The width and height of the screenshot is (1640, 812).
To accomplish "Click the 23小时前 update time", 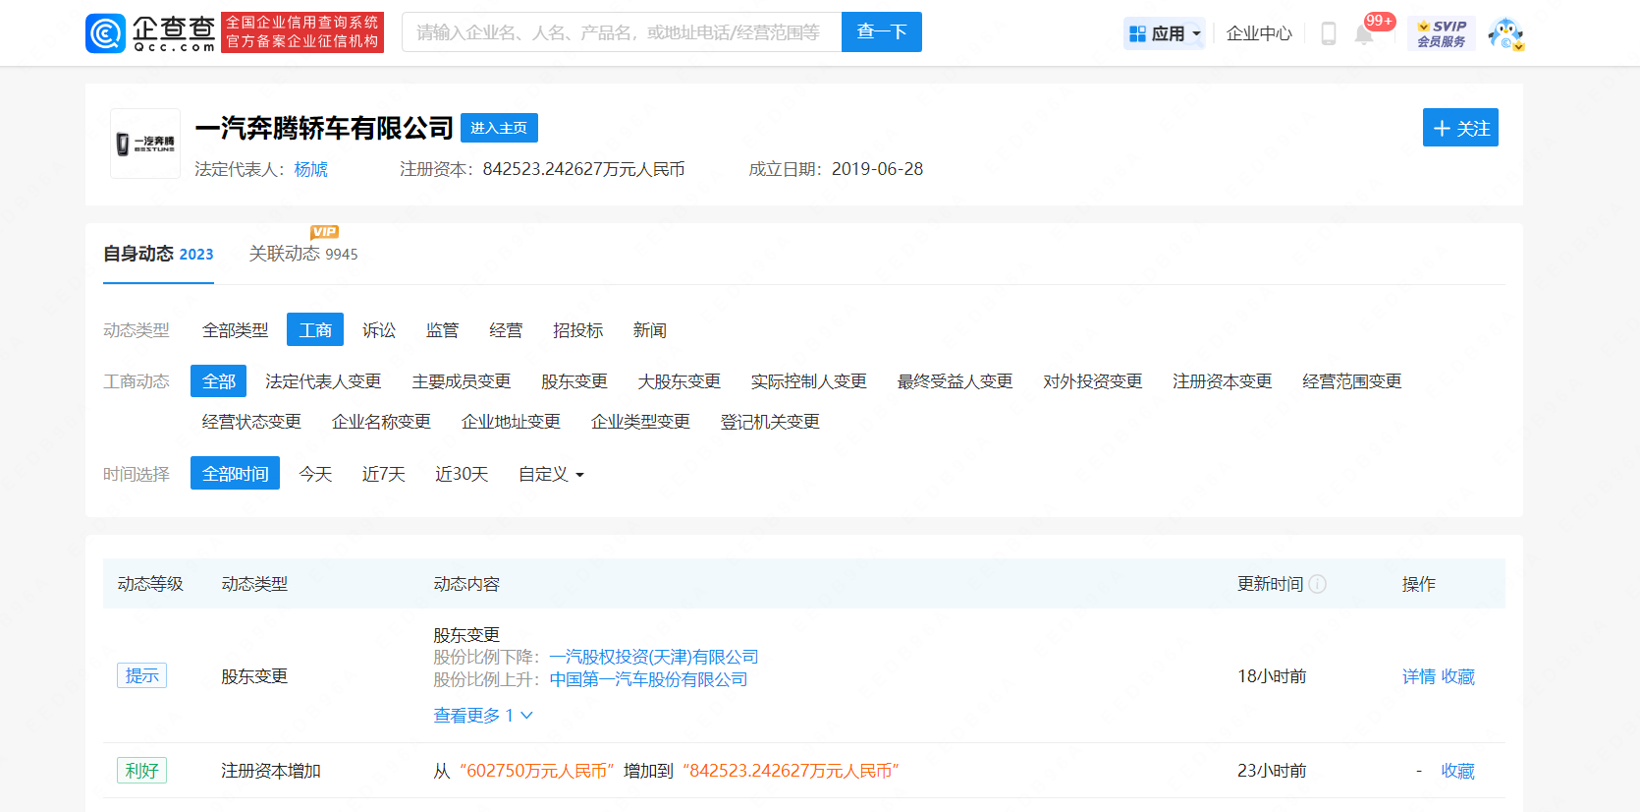I will [1272, 771].
